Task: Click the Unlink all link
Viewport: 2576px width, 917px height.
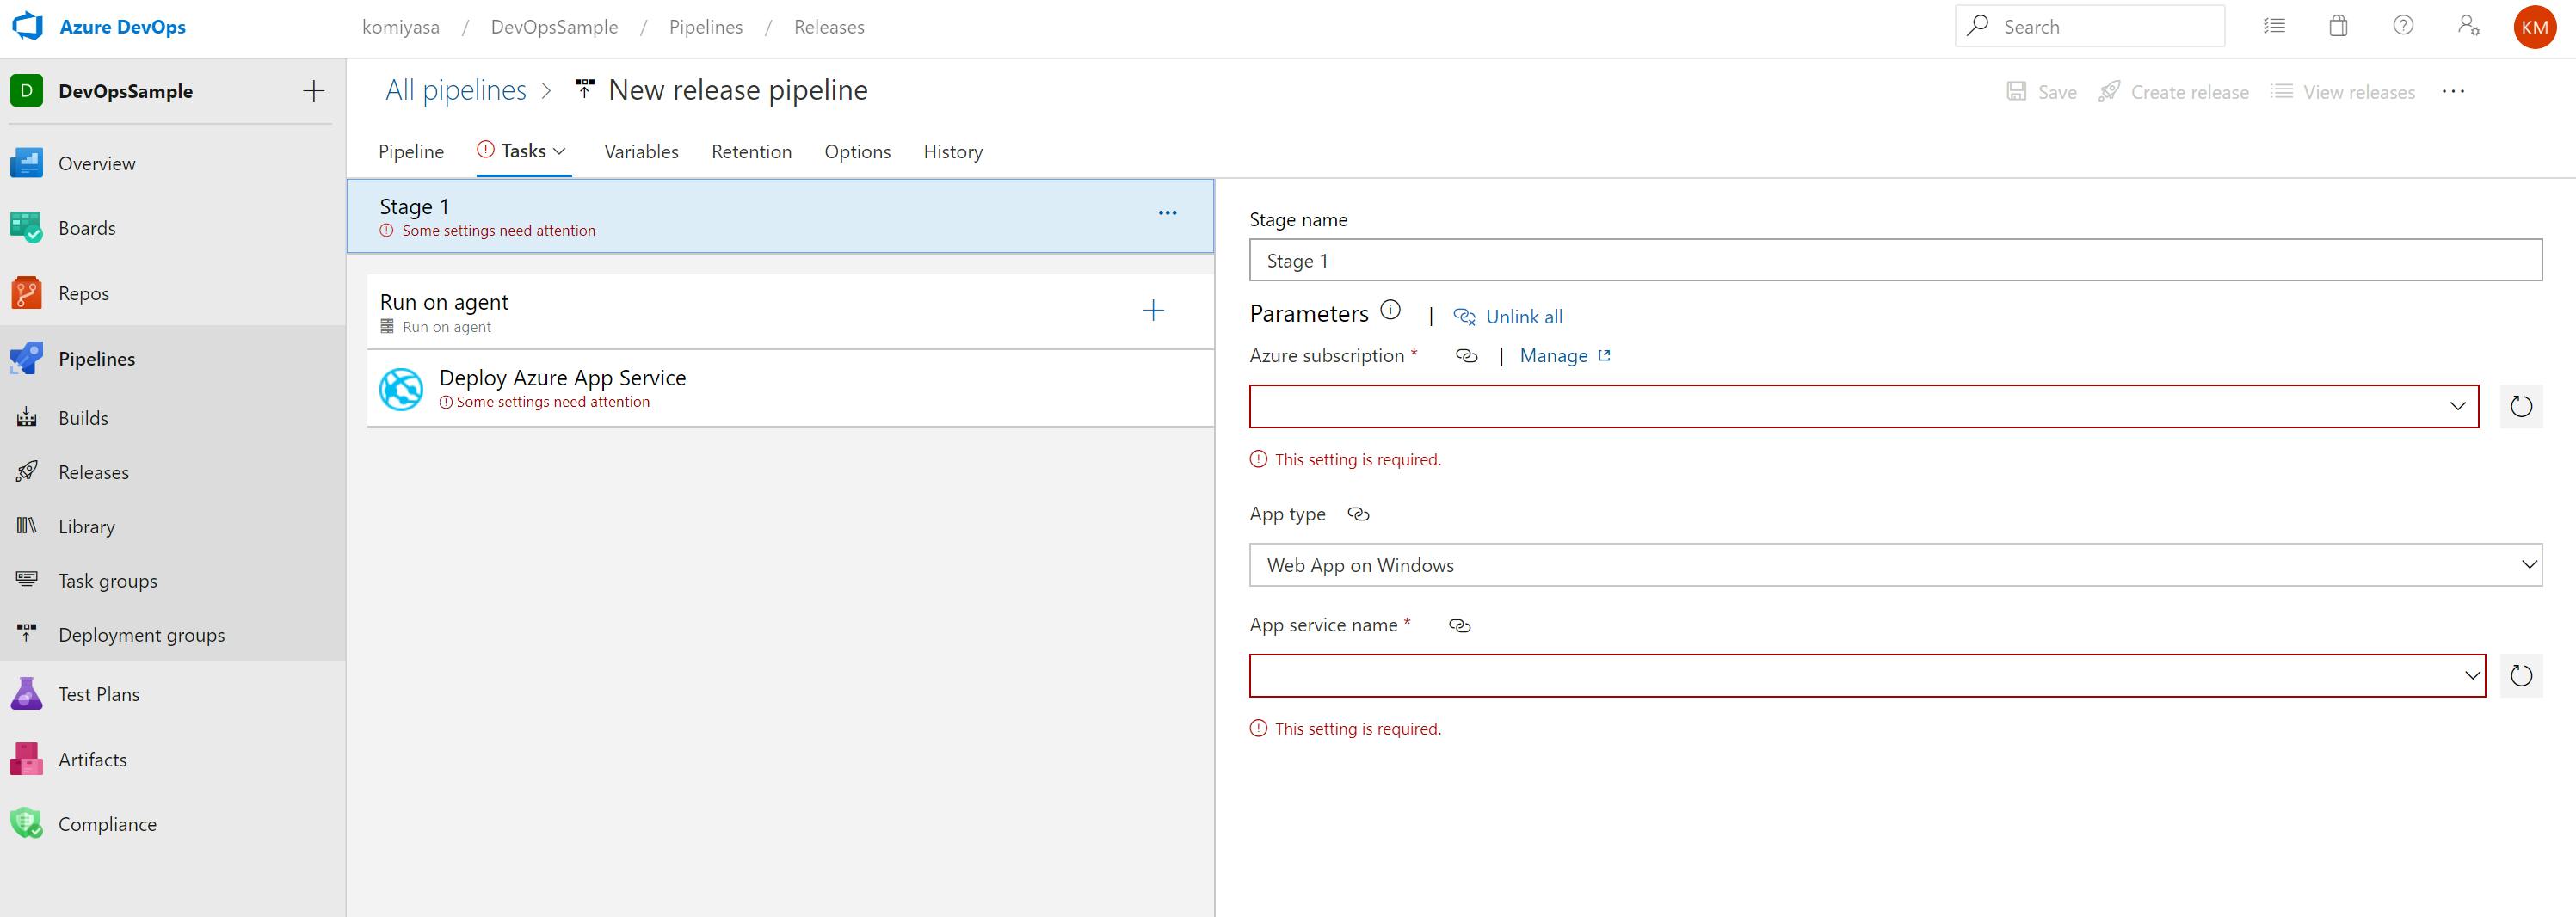Action: tap(1523, 317)
